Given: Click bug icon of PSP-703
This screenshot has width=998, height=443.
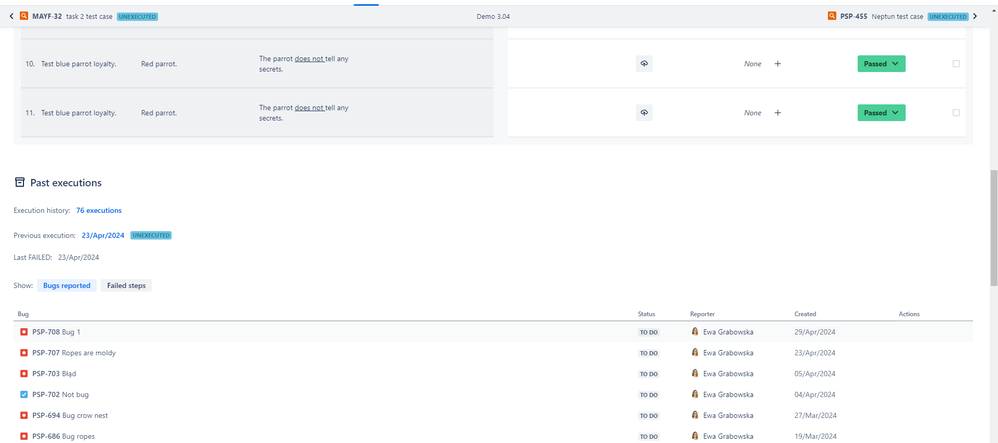Looking at the screenshot, I should [x=24, y=374].
